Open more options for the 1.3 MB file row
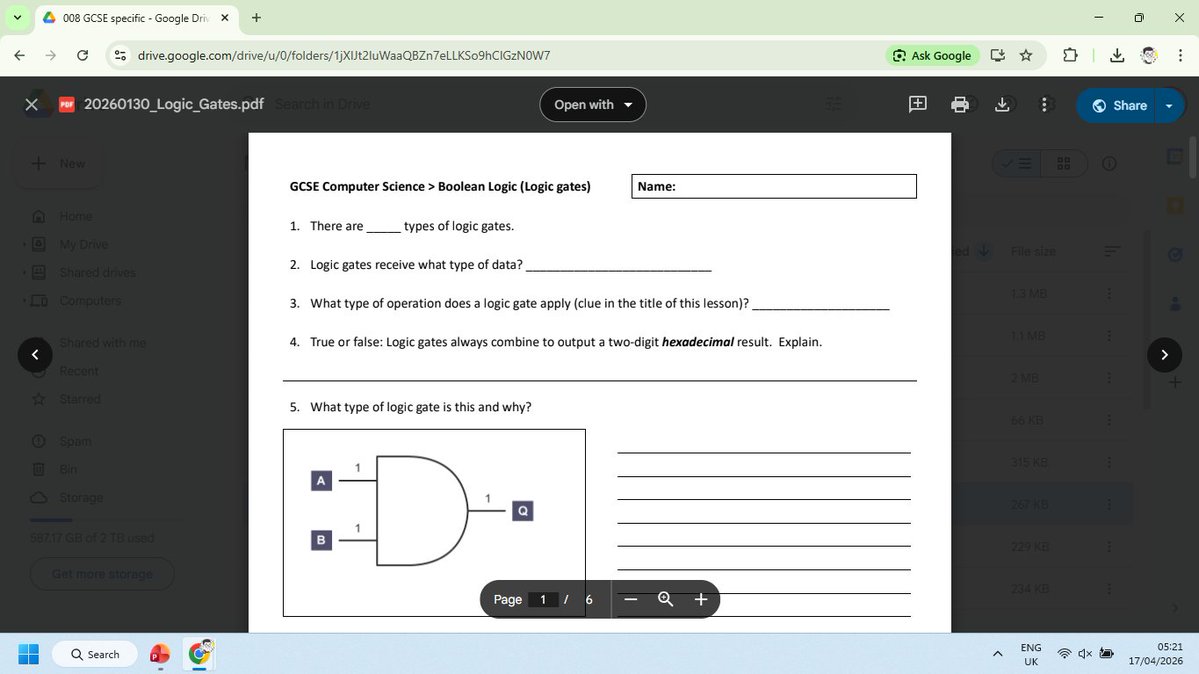1199x674 pixels. 1110,293
